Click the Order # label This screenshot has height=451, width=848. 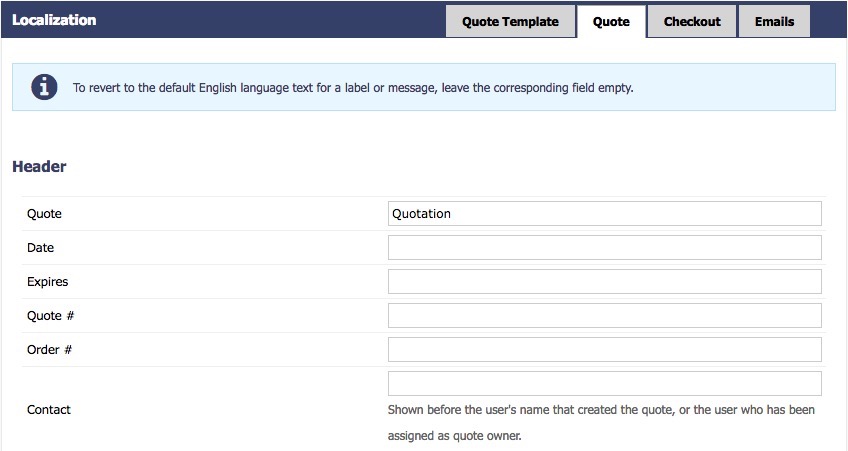pyautogui.click(x=49, y=350)
